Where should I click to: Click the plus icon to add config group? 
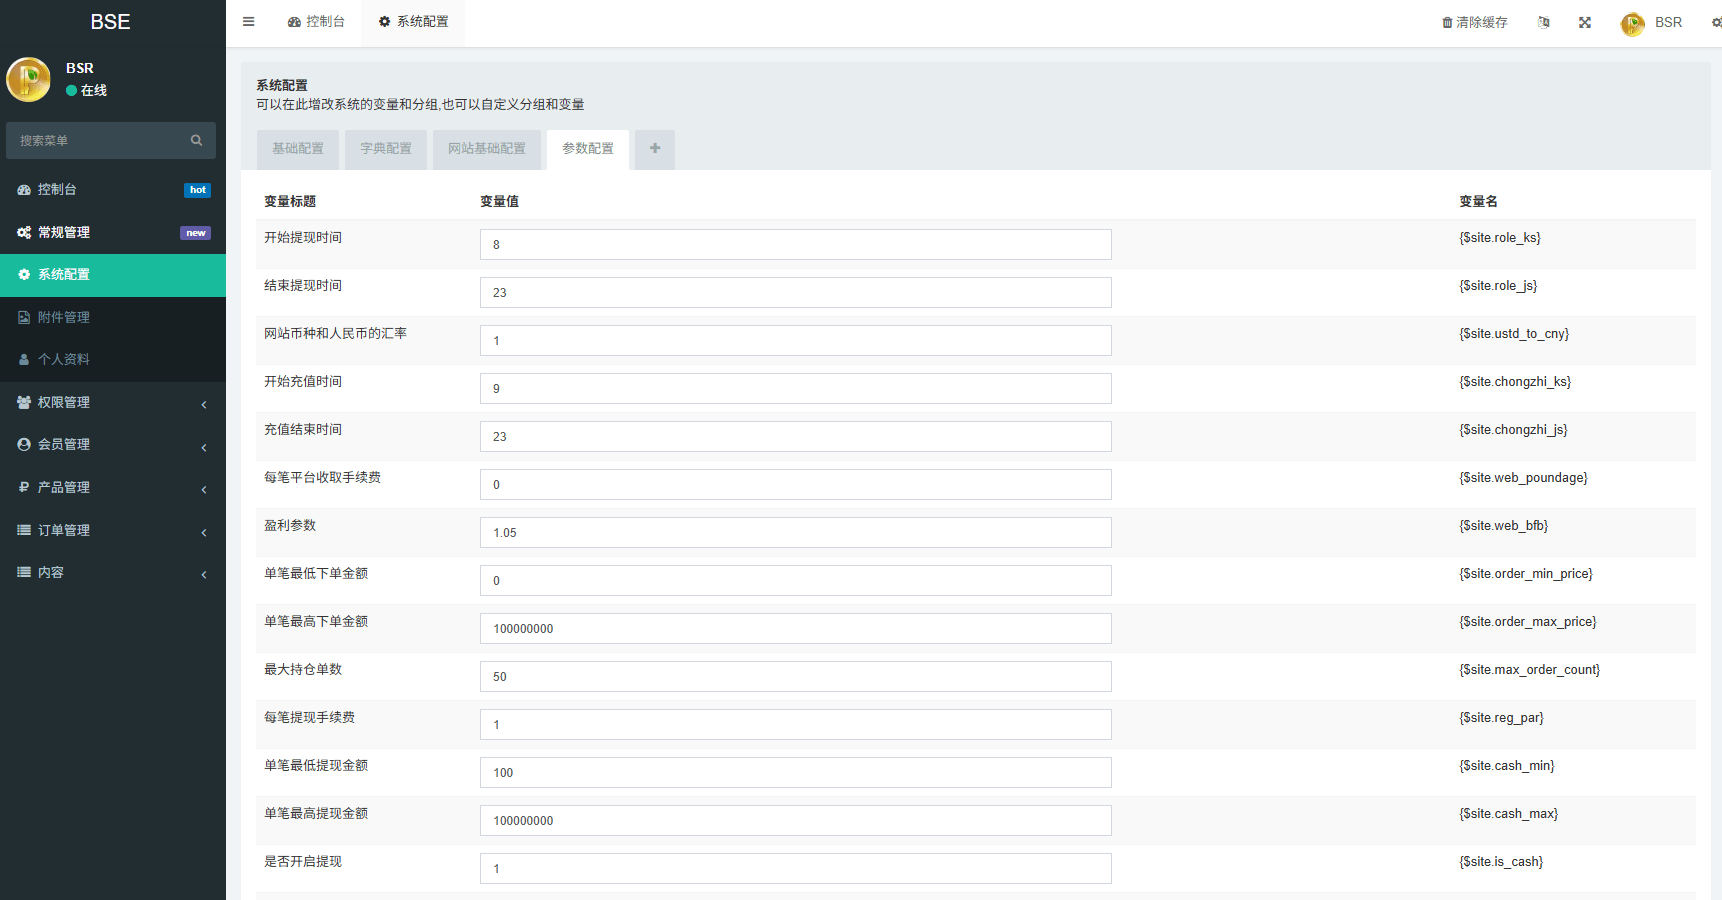tap(654, 149)
